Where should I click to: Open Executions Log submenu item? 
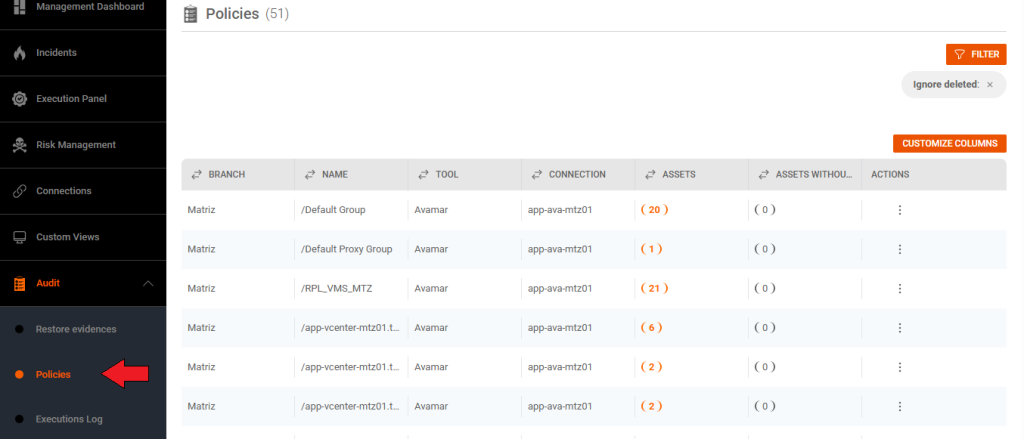tap(69, 419)
